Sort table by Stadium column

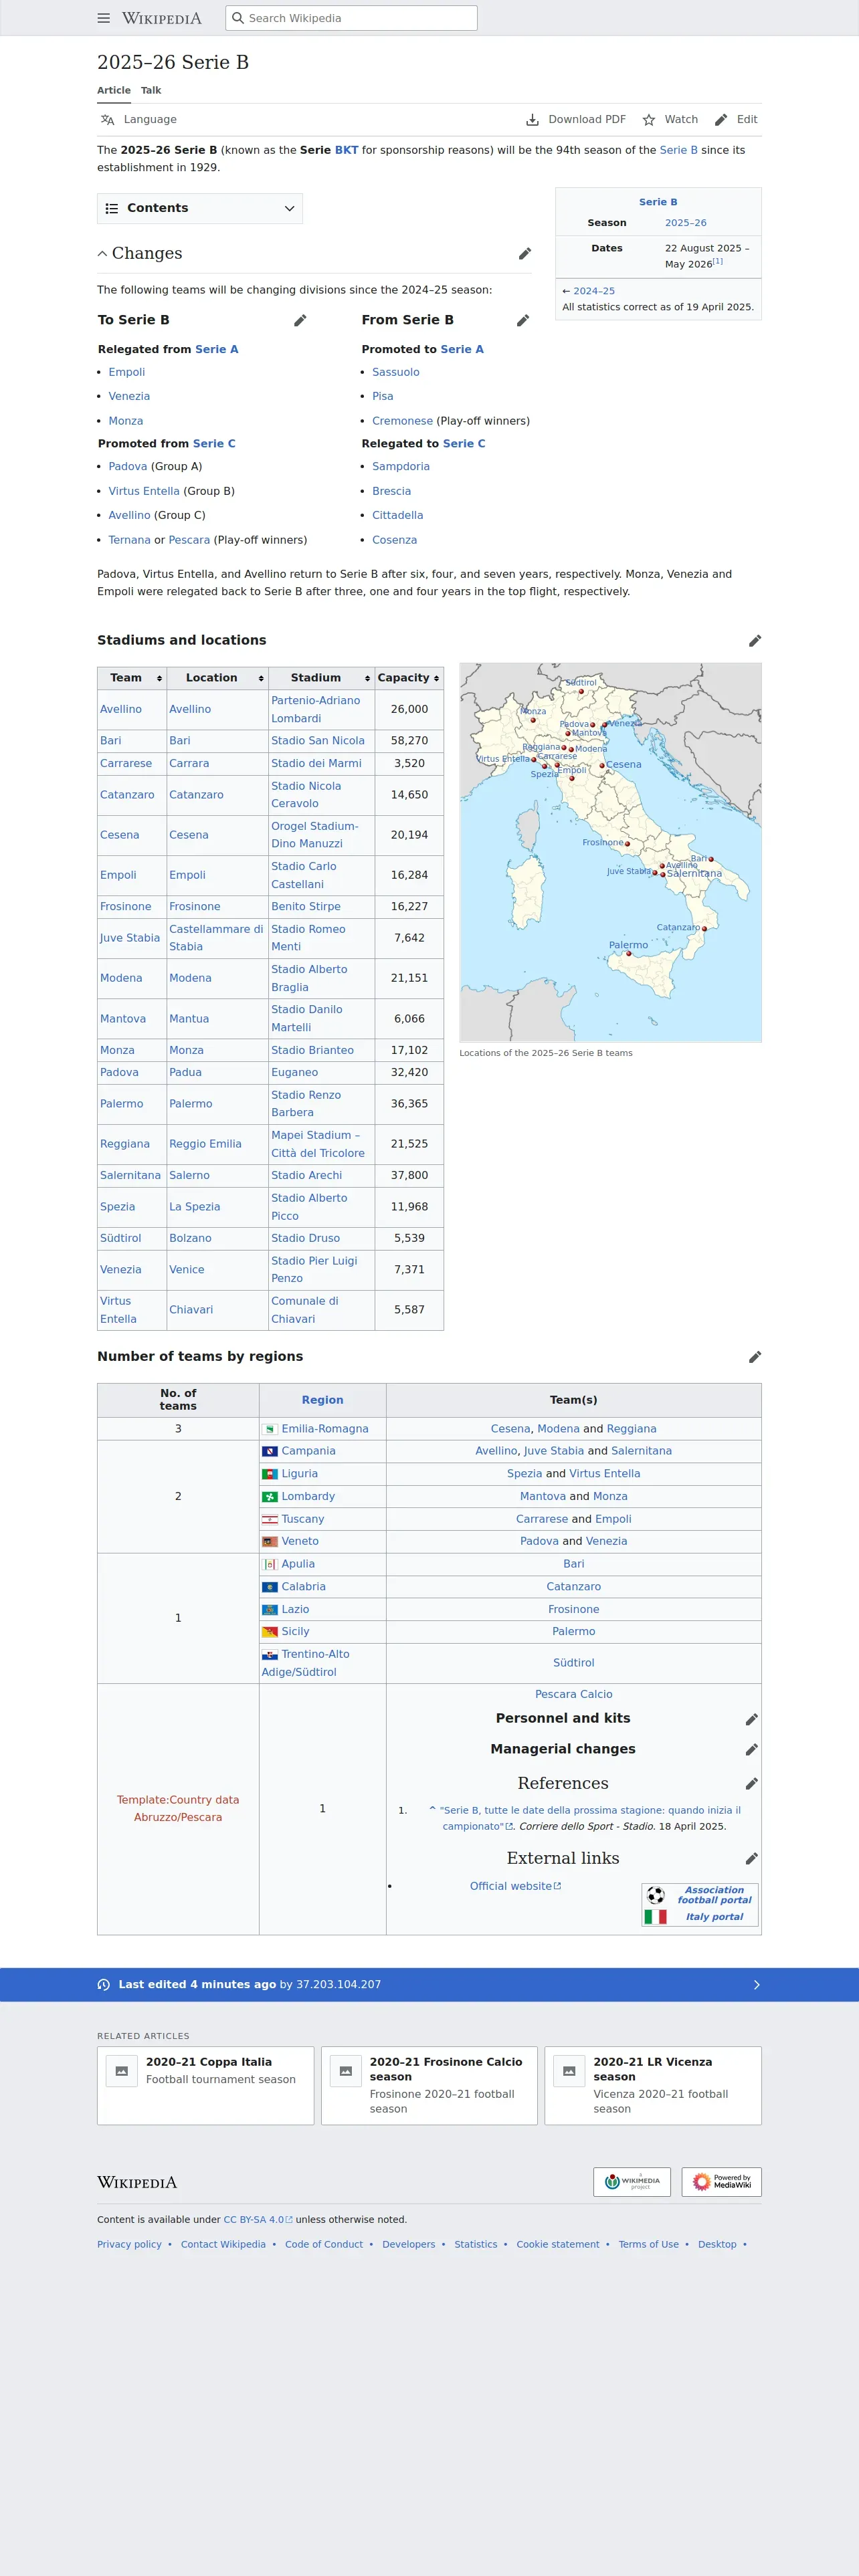(321, 678)
